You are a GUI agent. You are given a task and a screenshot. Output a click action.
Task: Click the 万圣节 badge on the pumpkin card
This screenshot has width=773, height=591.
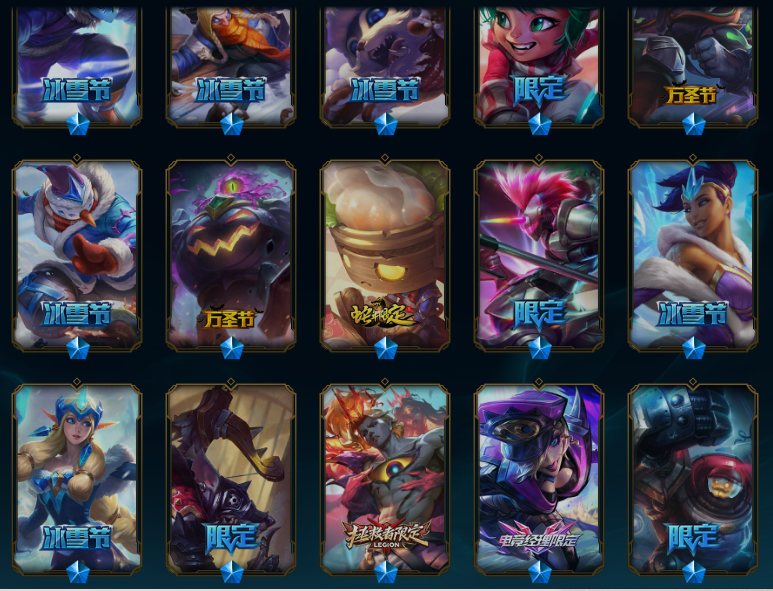(x=229, y=318)
